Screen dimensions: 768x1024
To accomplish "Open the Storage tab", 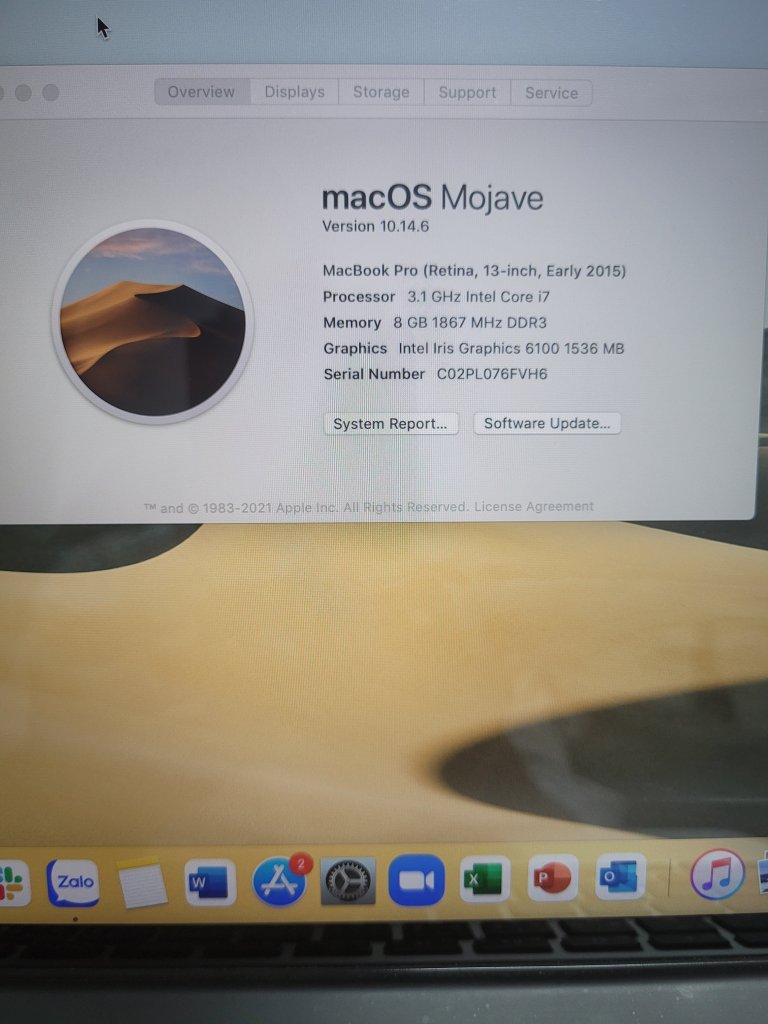I will (x=381, y=92).
